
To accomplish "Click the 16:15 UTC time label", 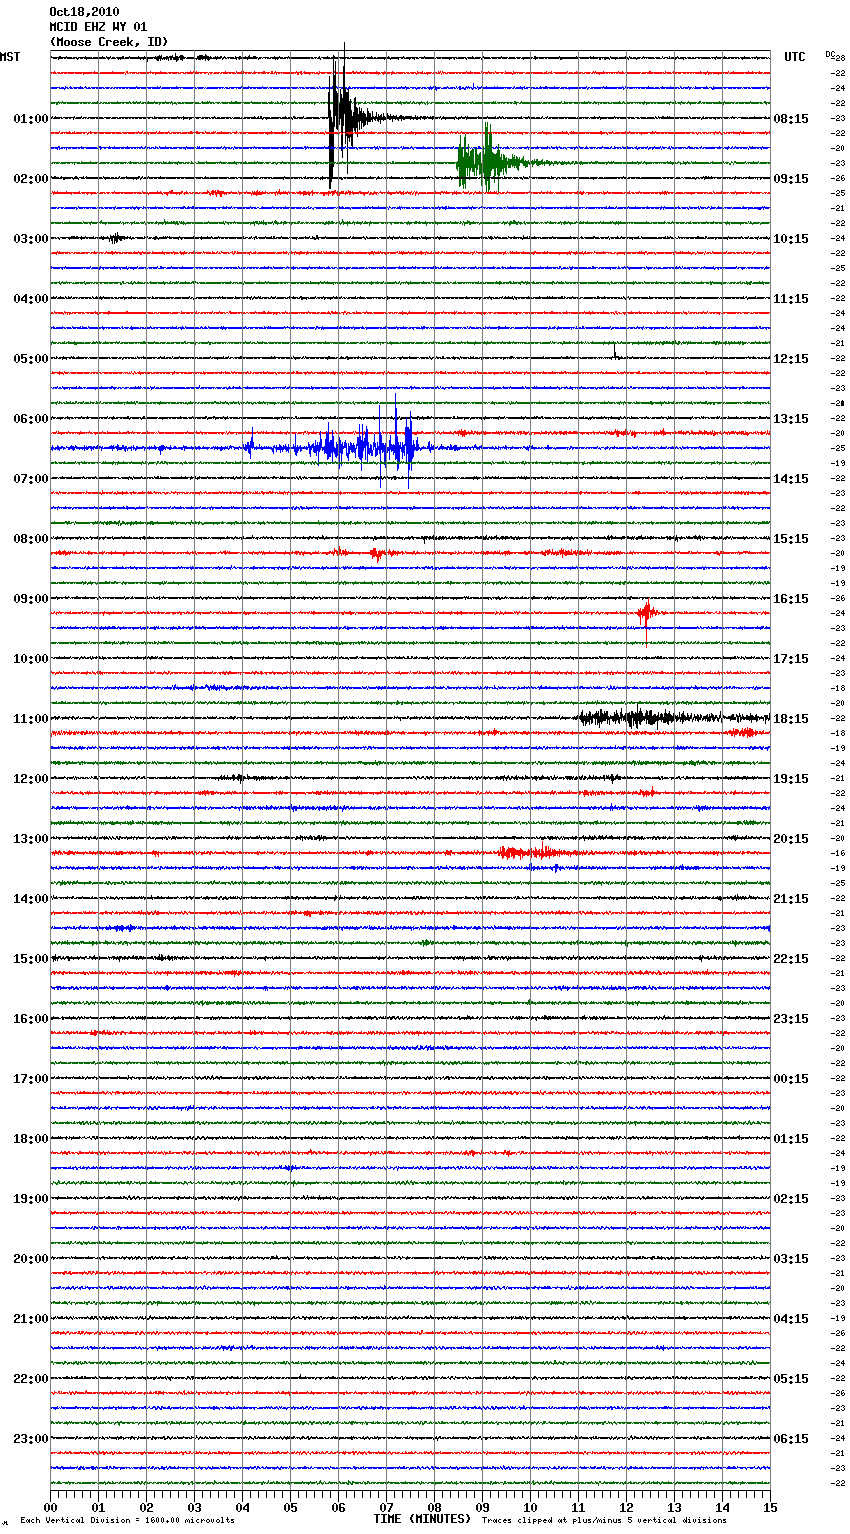I will 791,599.
